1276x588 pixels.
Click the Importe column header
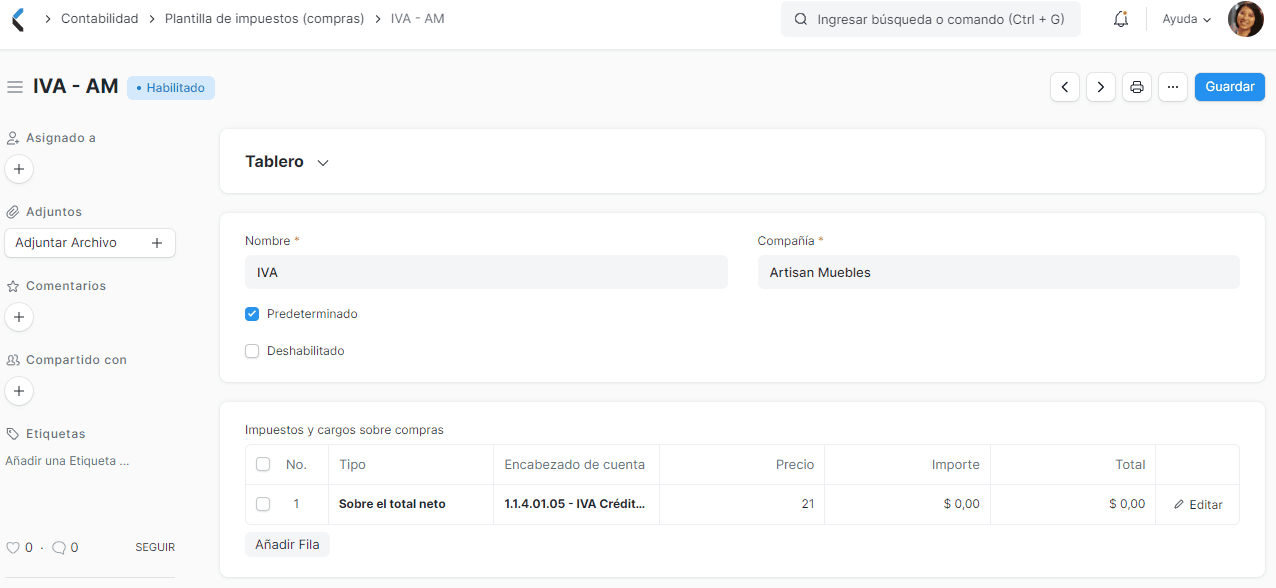908,464
